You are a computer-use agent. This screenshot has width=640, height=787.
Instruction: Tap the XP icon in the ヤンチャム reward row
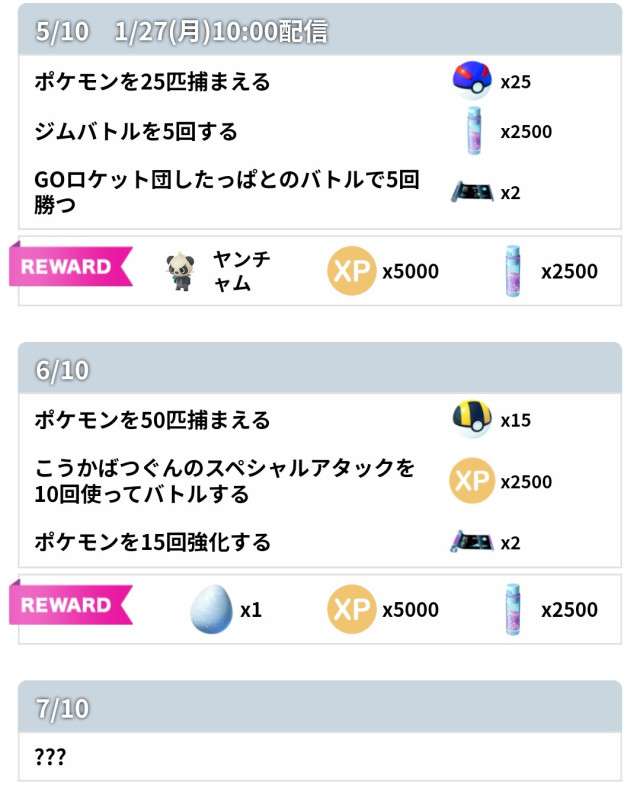[x=351, y=271]
